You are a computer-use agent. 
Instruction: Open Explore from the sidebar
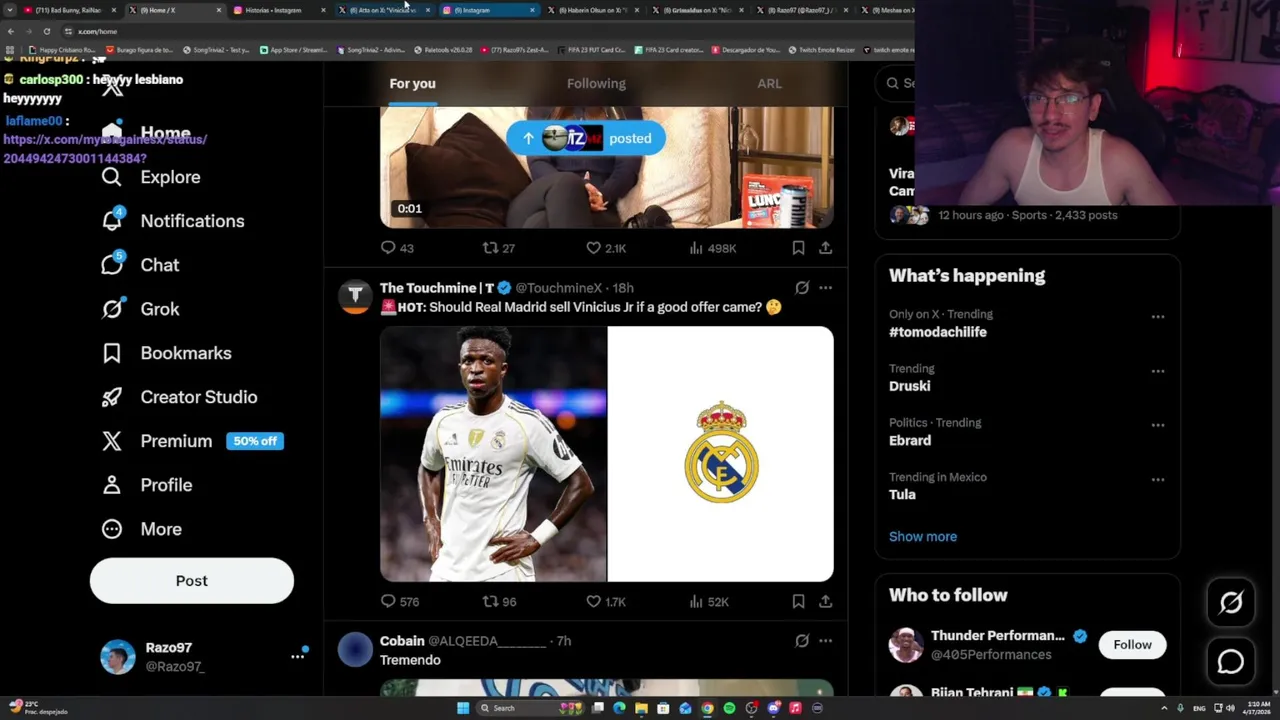tap(151, 177)
